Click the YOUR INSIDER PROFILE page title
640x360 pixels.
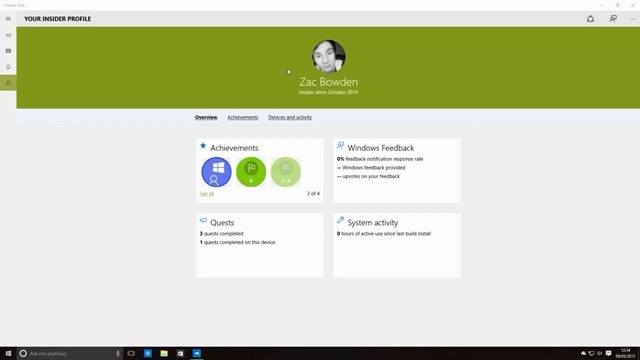[x=58, y=19]
